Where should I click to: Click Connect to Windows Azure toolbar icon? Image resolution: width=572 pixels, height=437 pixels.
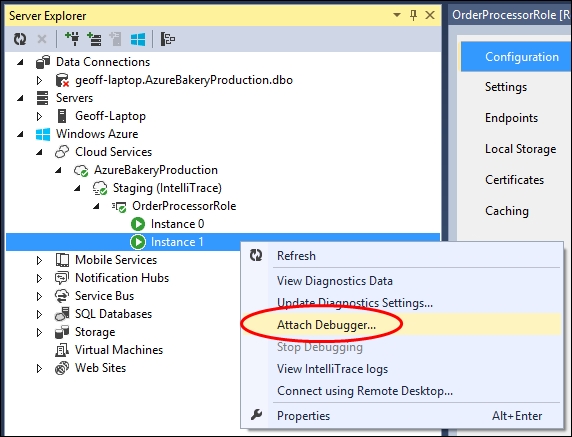[138, 39]
